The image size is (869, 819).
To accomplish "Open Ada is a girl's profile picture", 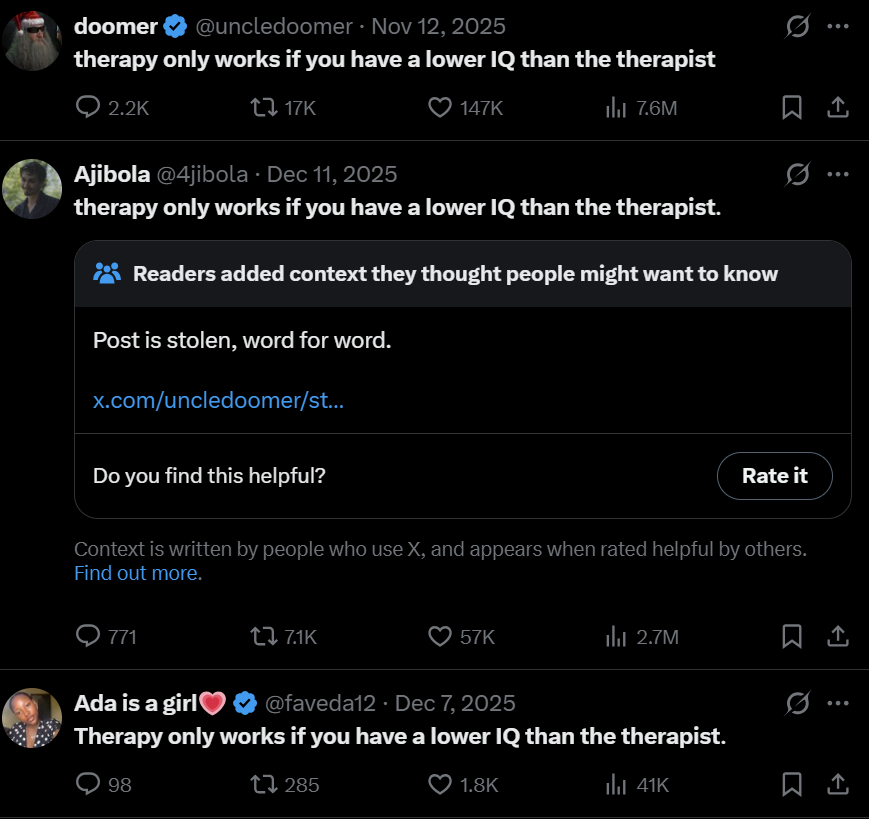I will [32, 718].
